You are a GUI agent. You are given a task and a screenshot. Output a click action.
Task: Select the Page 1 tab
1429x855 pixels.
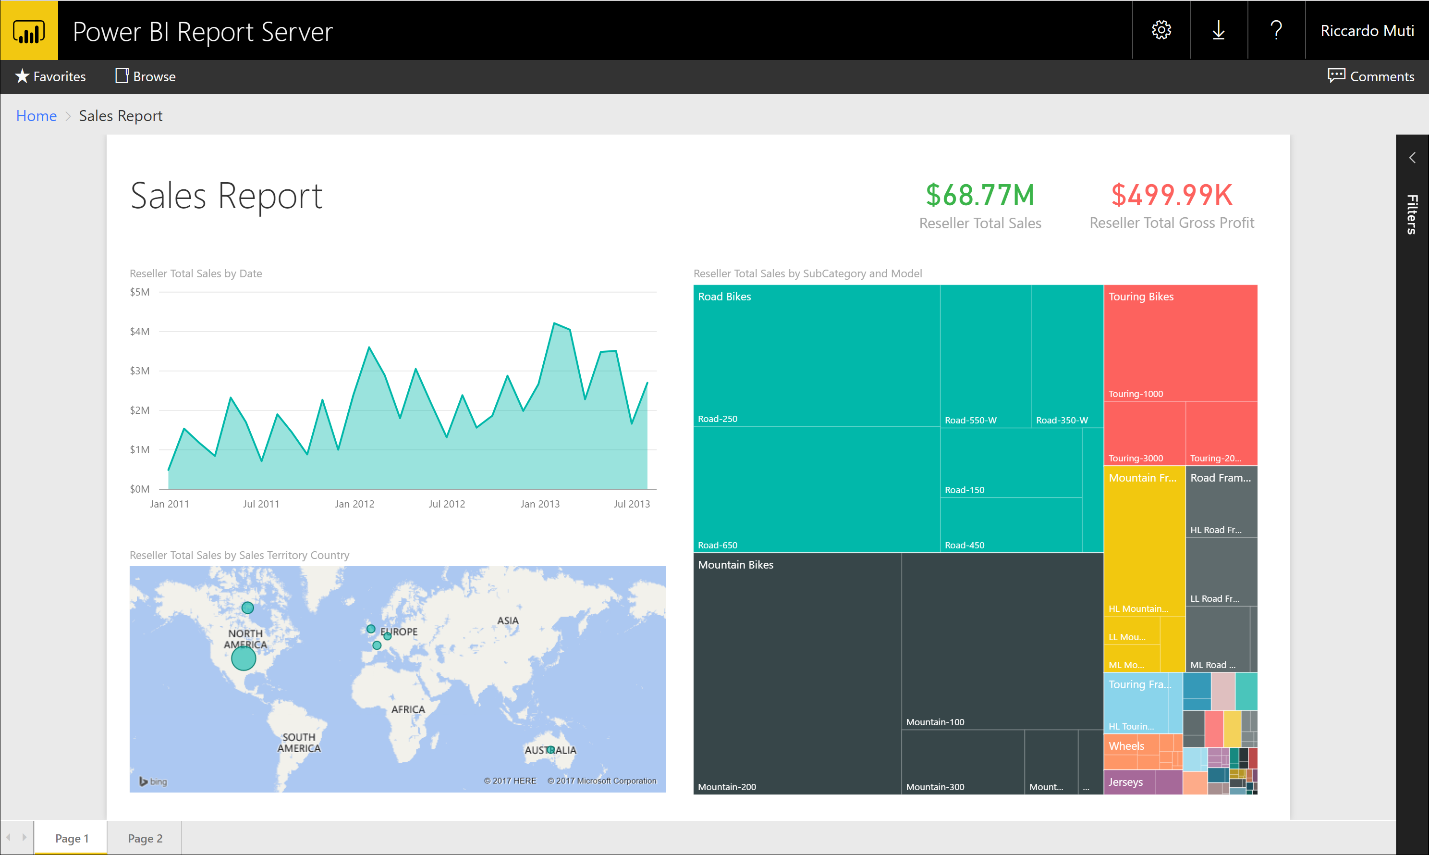tap(71, 838)
